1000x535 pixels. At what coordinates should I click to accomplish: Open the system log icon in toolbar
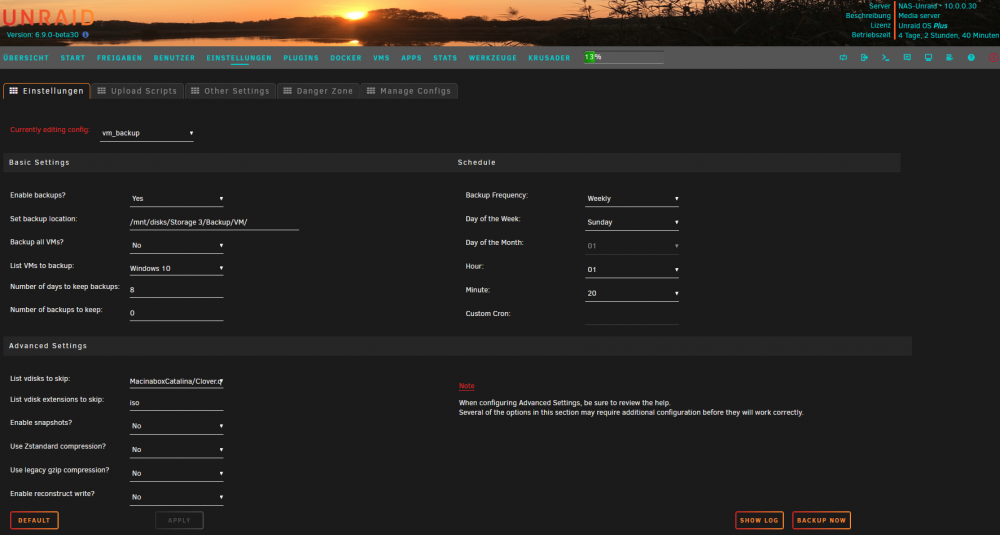(x=949, y=57)
